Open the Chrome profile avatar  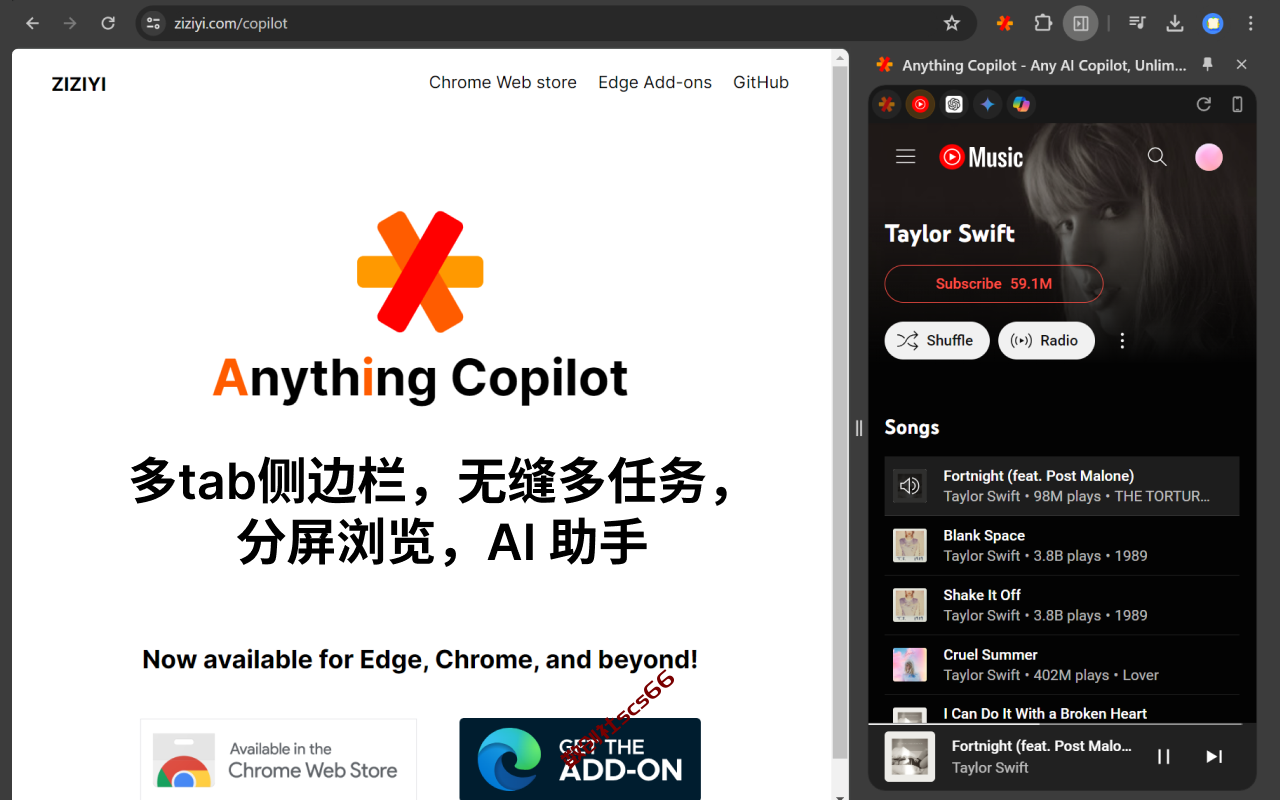[x=1213, y=23]
